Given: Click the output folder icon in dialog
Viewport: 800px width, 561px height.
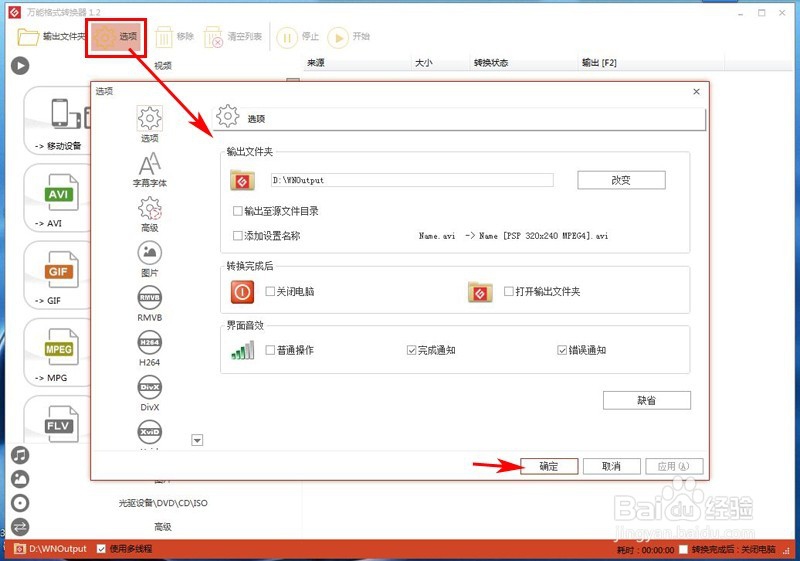Looking at the screenshot, I should pos(242,180).
